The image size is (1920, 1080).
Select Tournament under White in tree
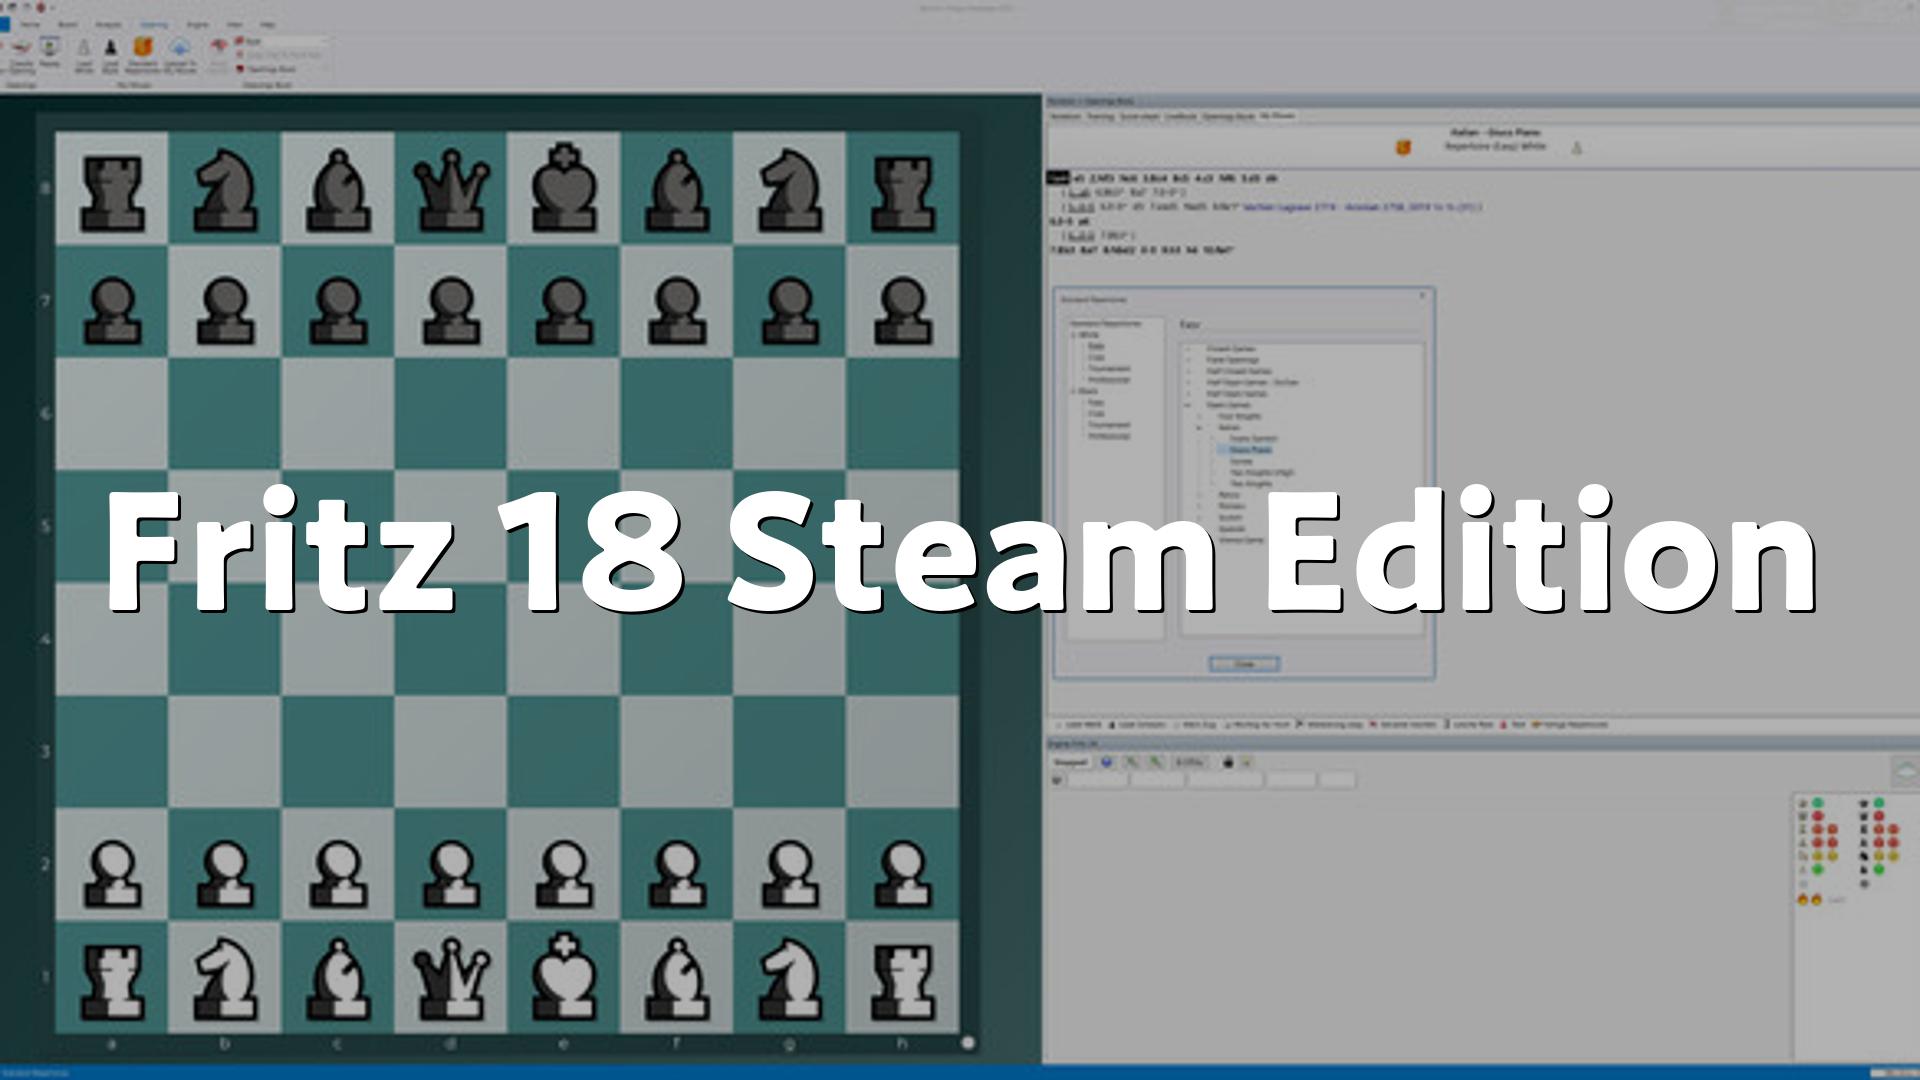1110,368
